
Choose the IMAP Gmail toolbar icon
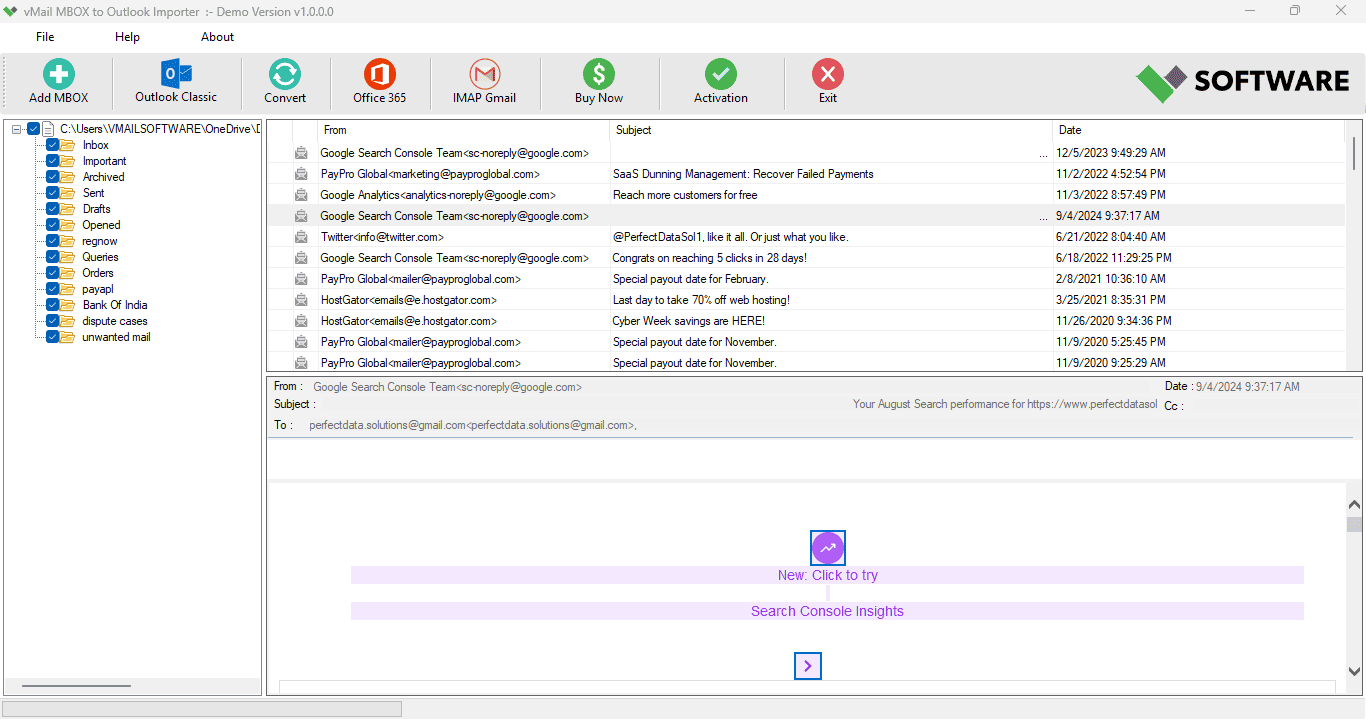pyautogui.click(x=484, y=75)
